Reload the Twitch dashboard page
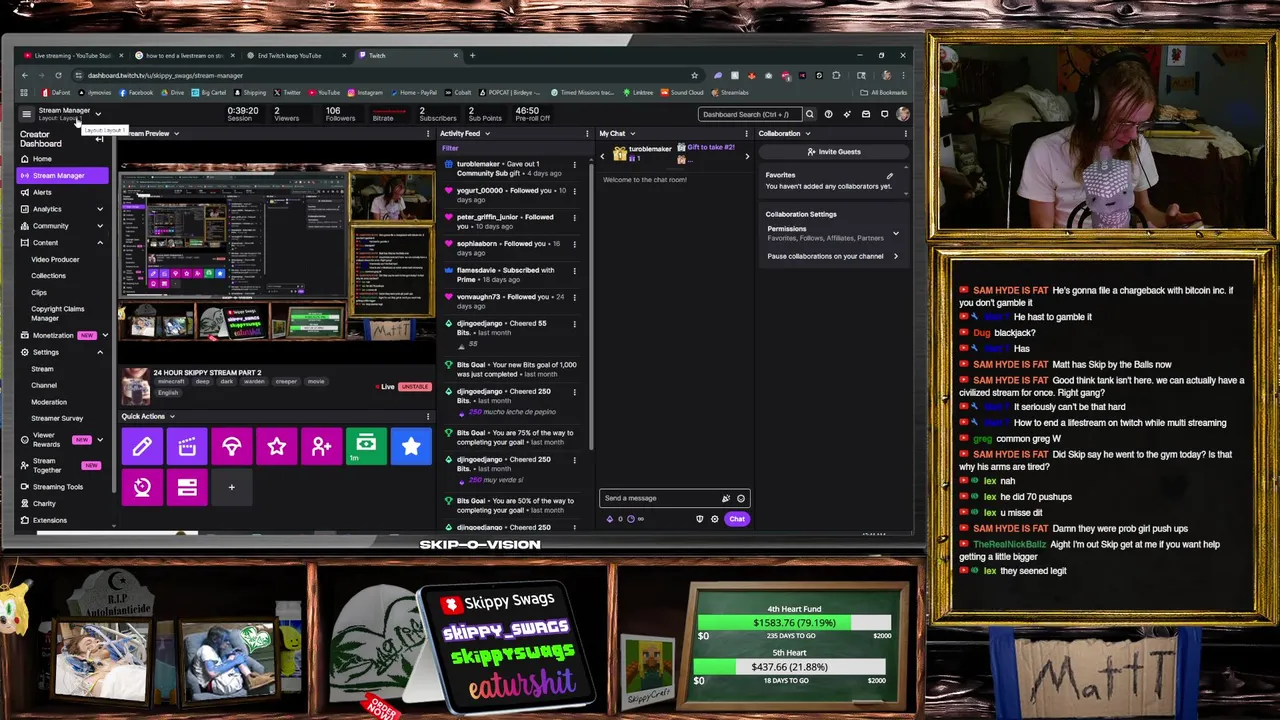The height and width of the screenshot is (720, 1280). click(58, 75)
